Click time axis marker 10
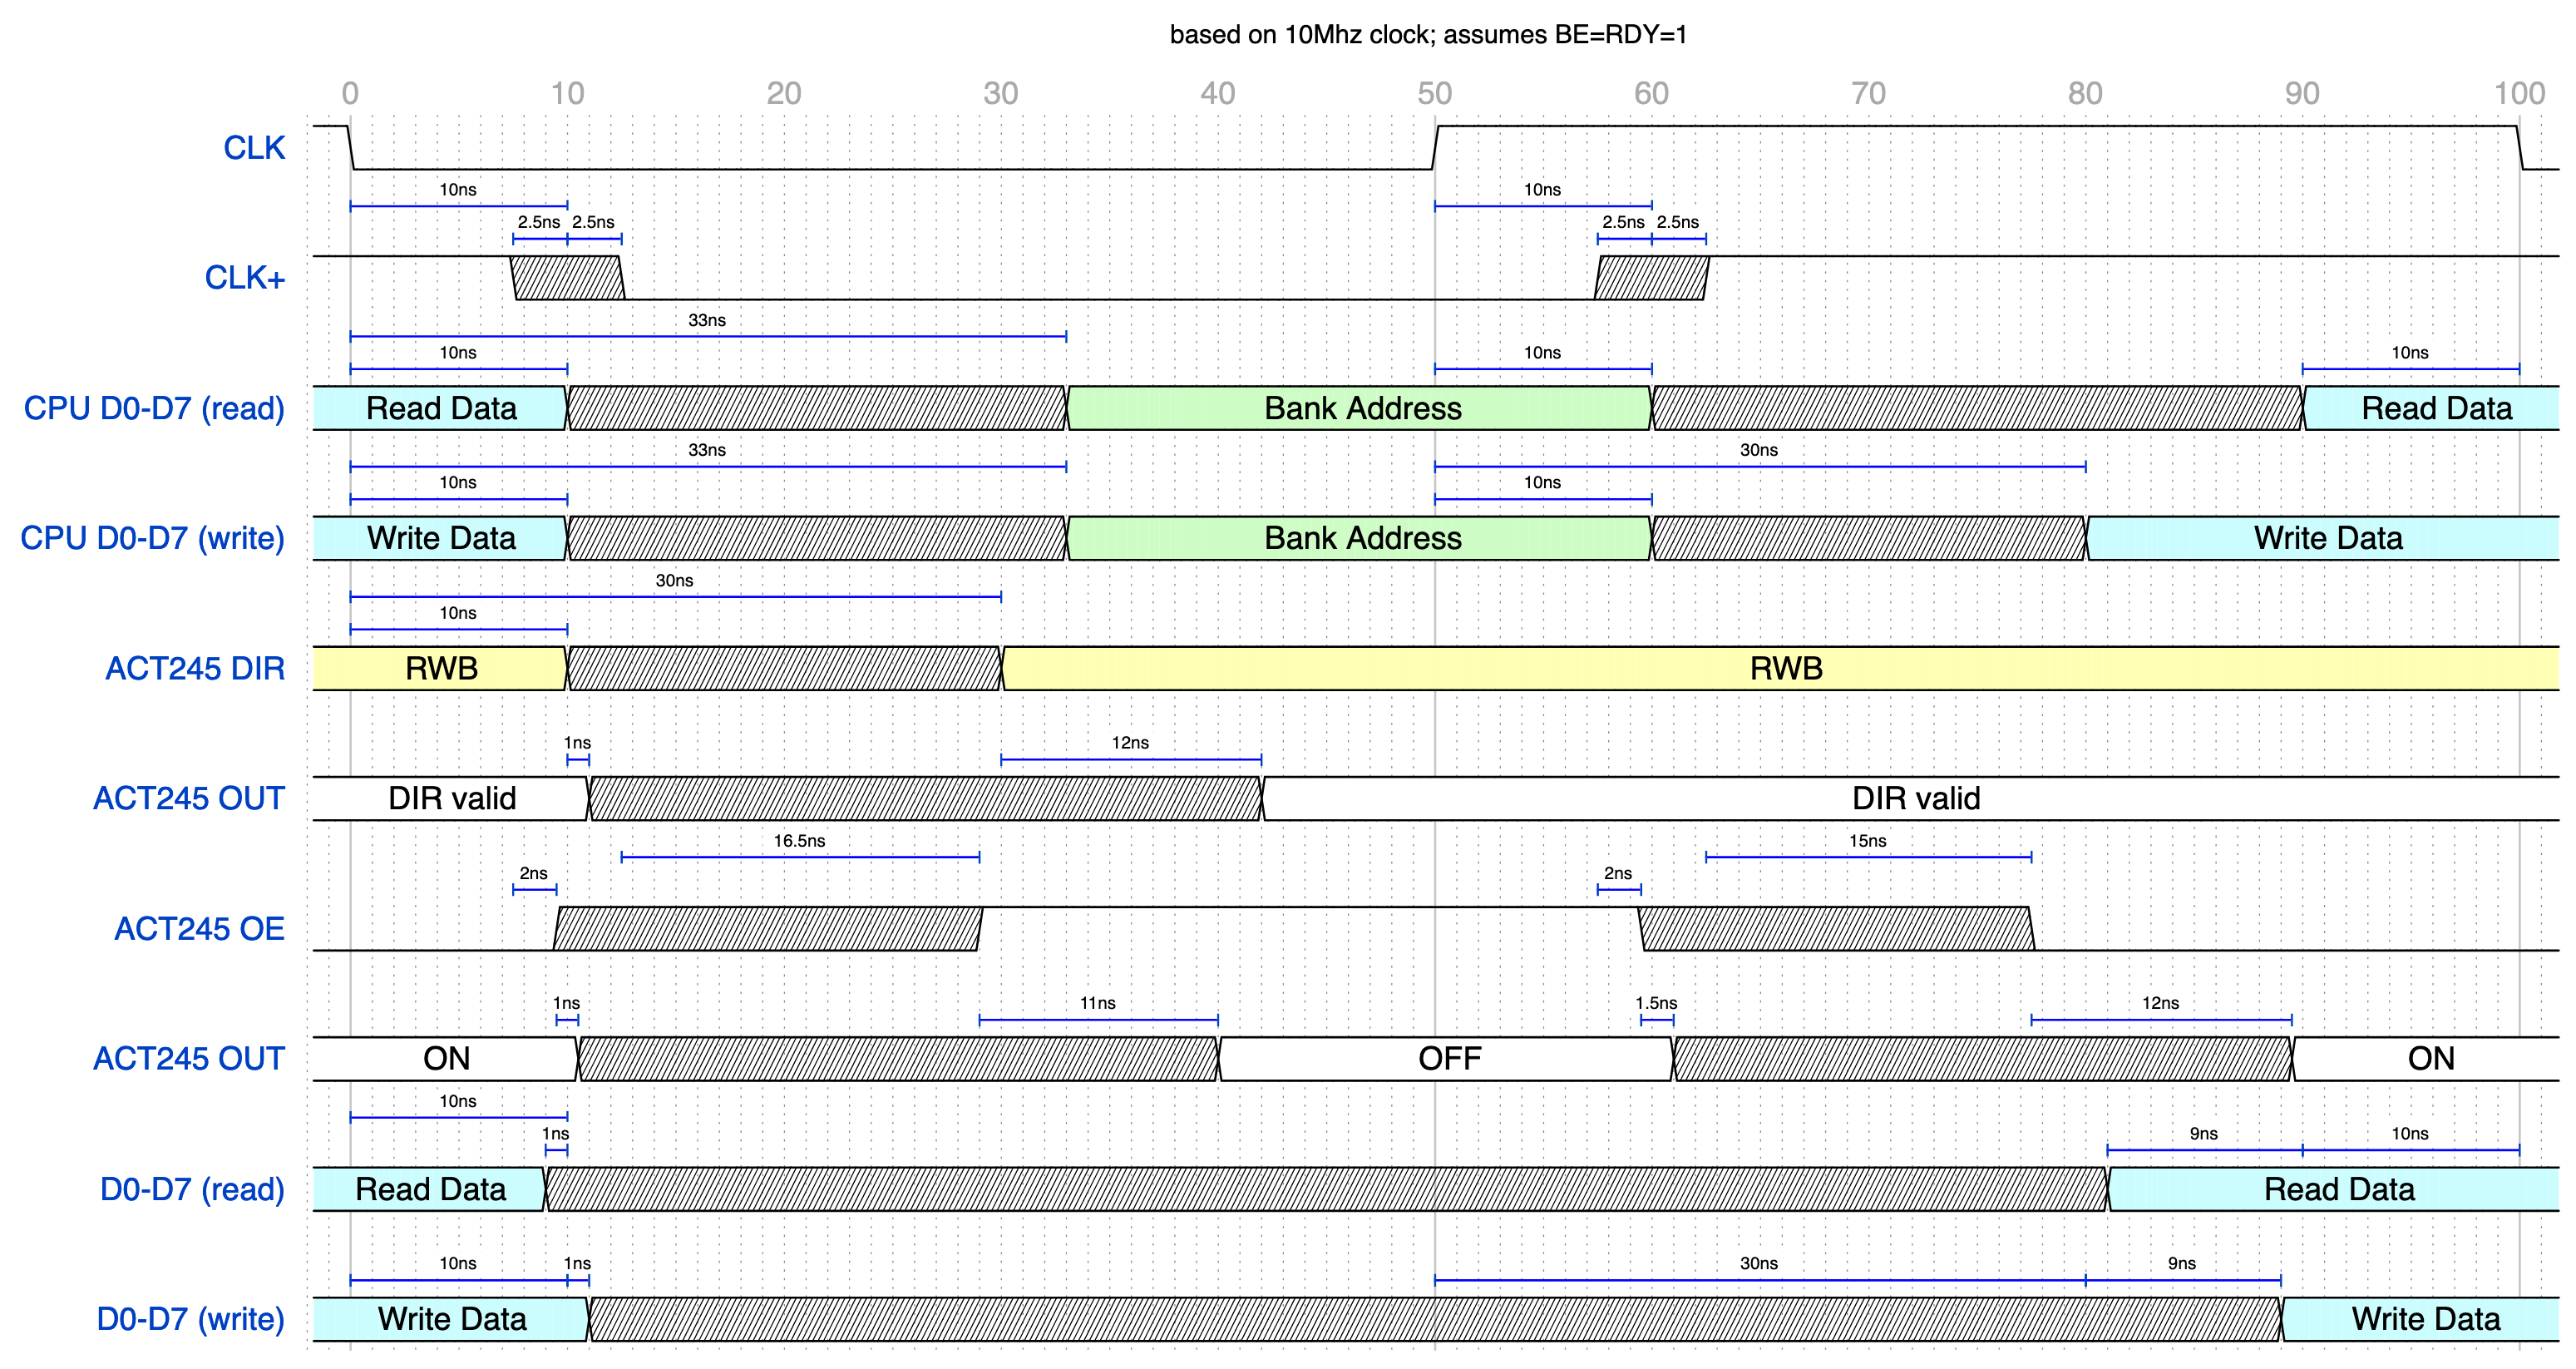 pos(567,93)
